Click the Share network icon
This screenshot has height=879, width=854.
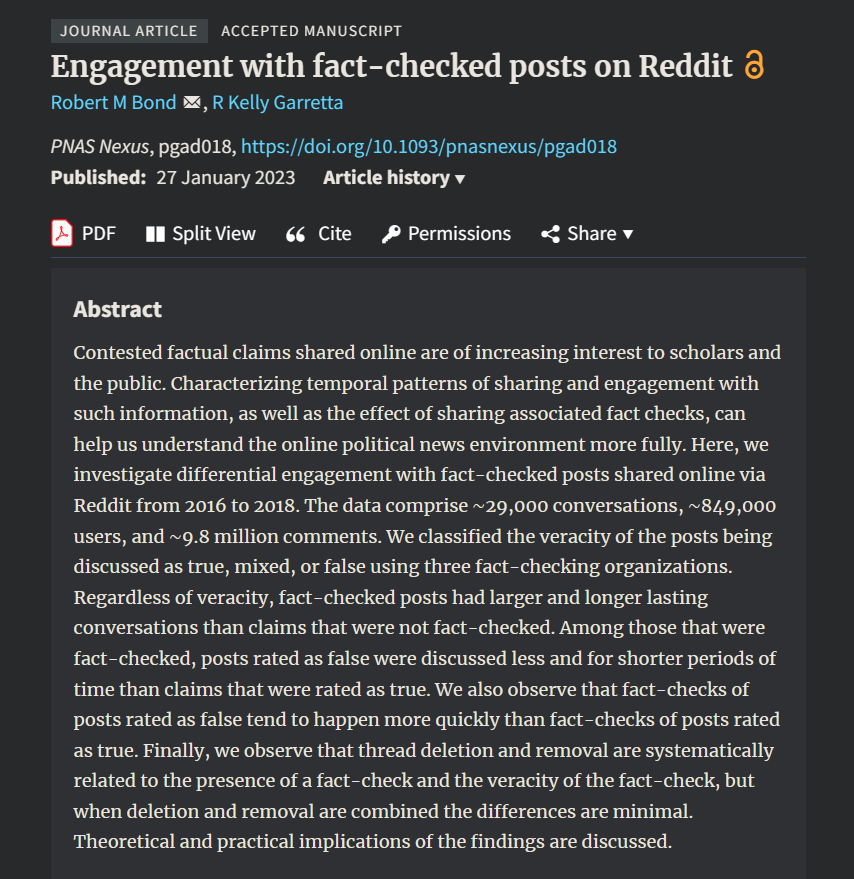(551, 234)
